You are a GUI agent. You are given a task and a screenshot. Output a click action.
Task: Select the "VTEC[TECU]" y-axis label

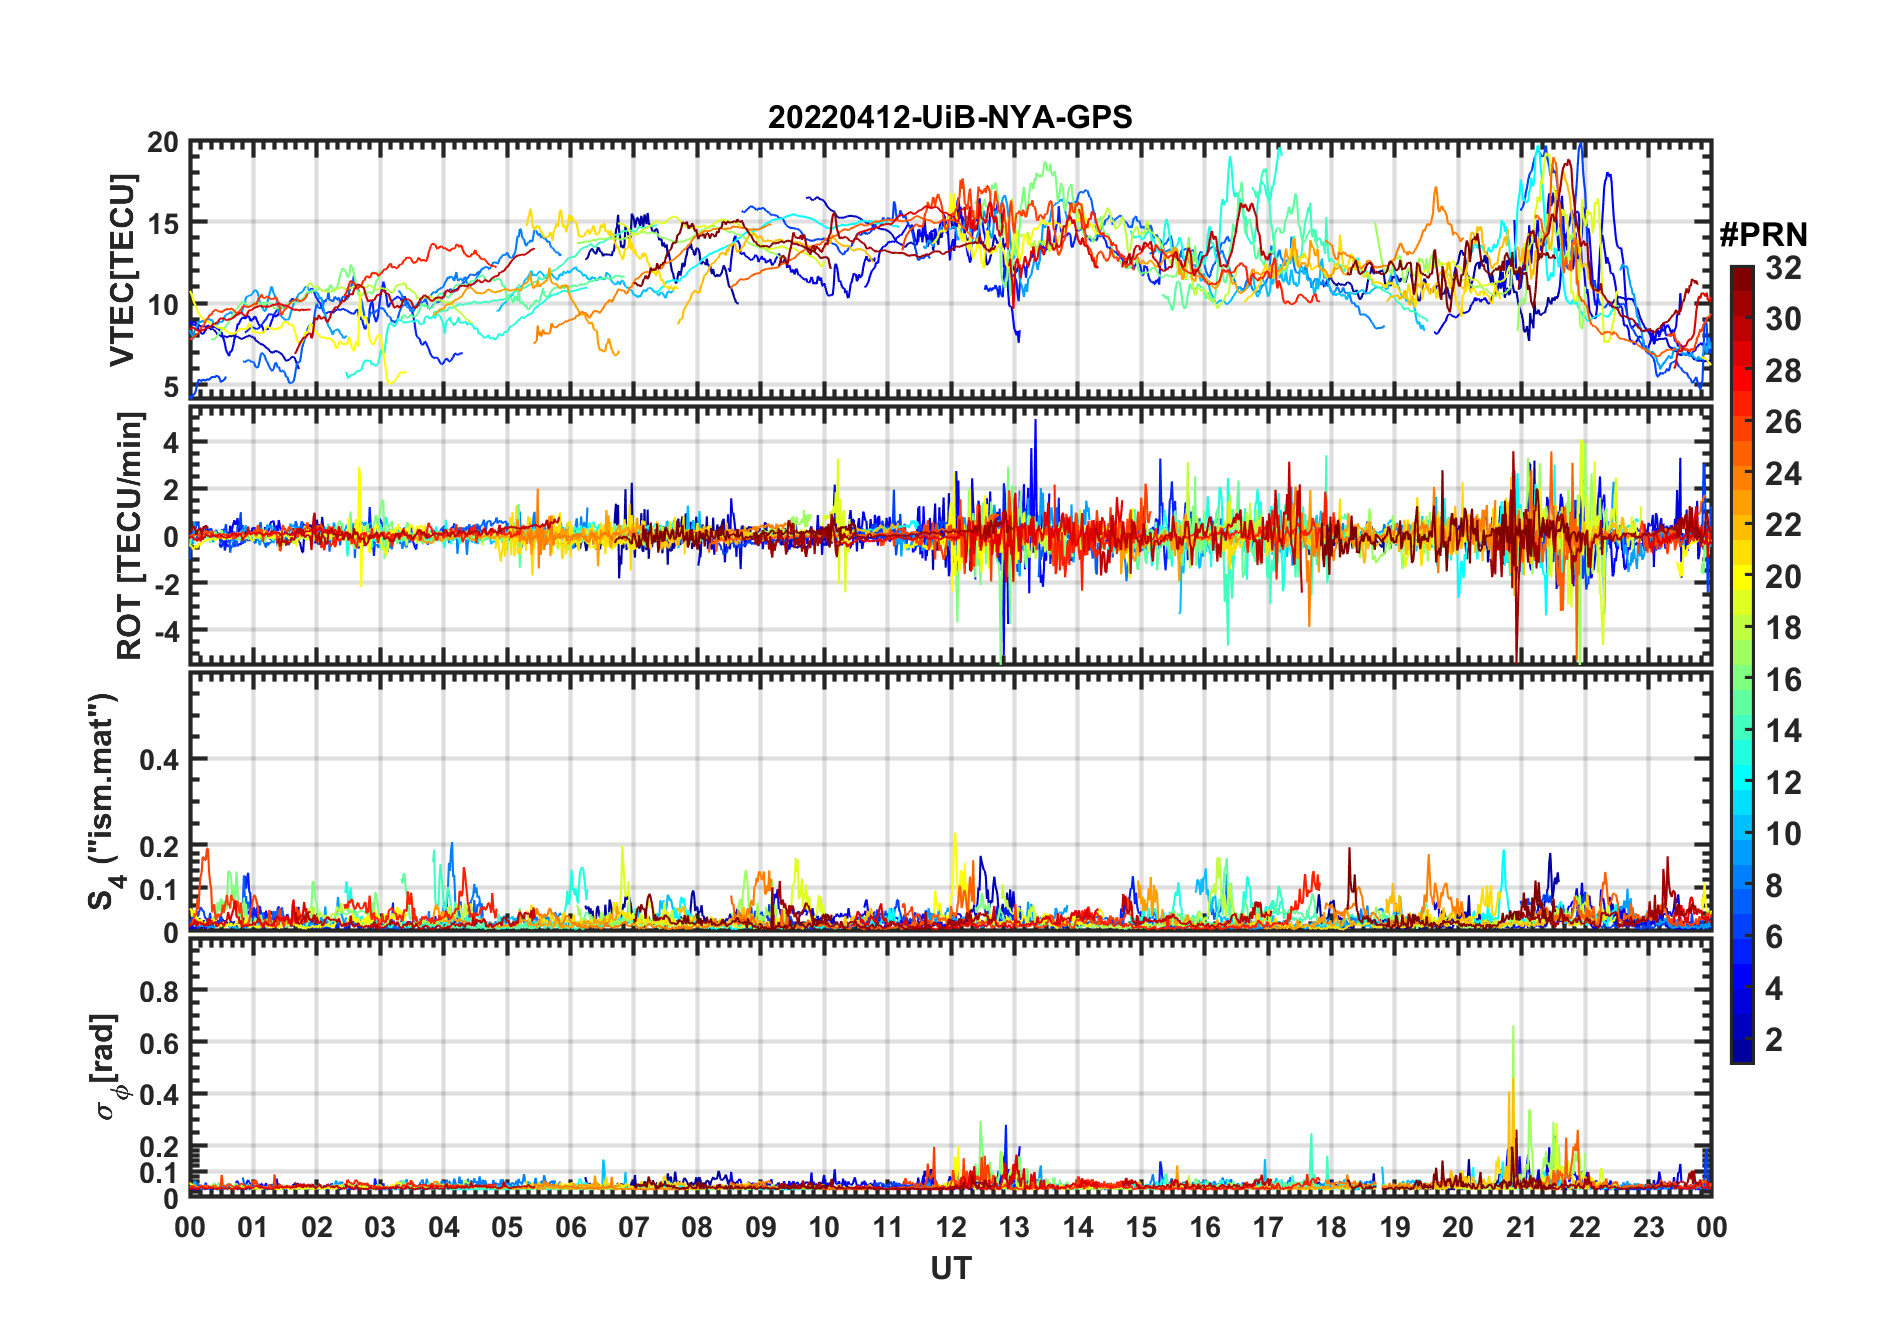coord(122,270)
